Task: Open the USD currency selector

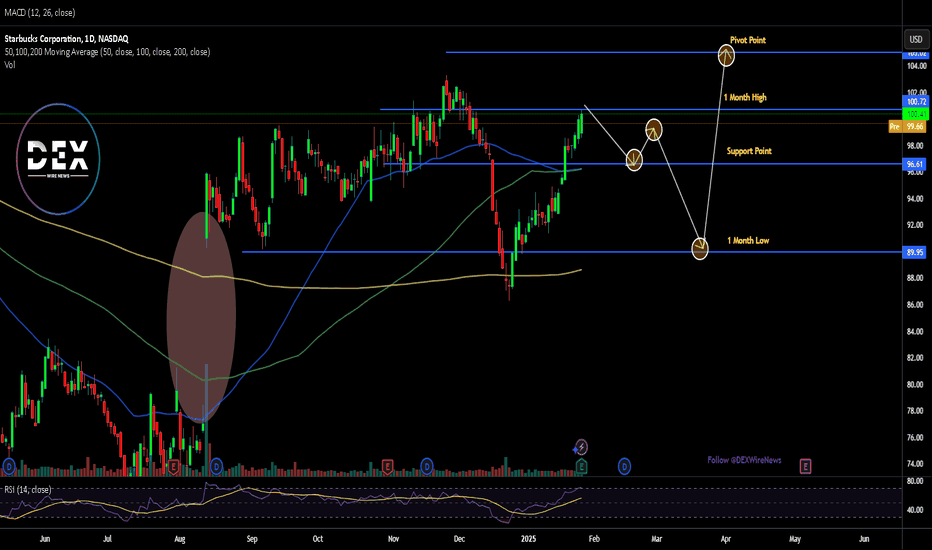Action: tap(916, 39)
